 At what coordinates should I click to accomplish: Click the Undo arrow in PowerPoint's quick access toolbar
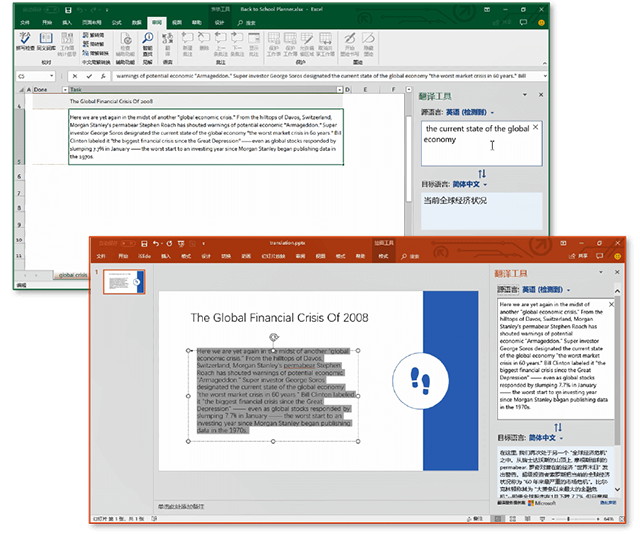(156, 243)
